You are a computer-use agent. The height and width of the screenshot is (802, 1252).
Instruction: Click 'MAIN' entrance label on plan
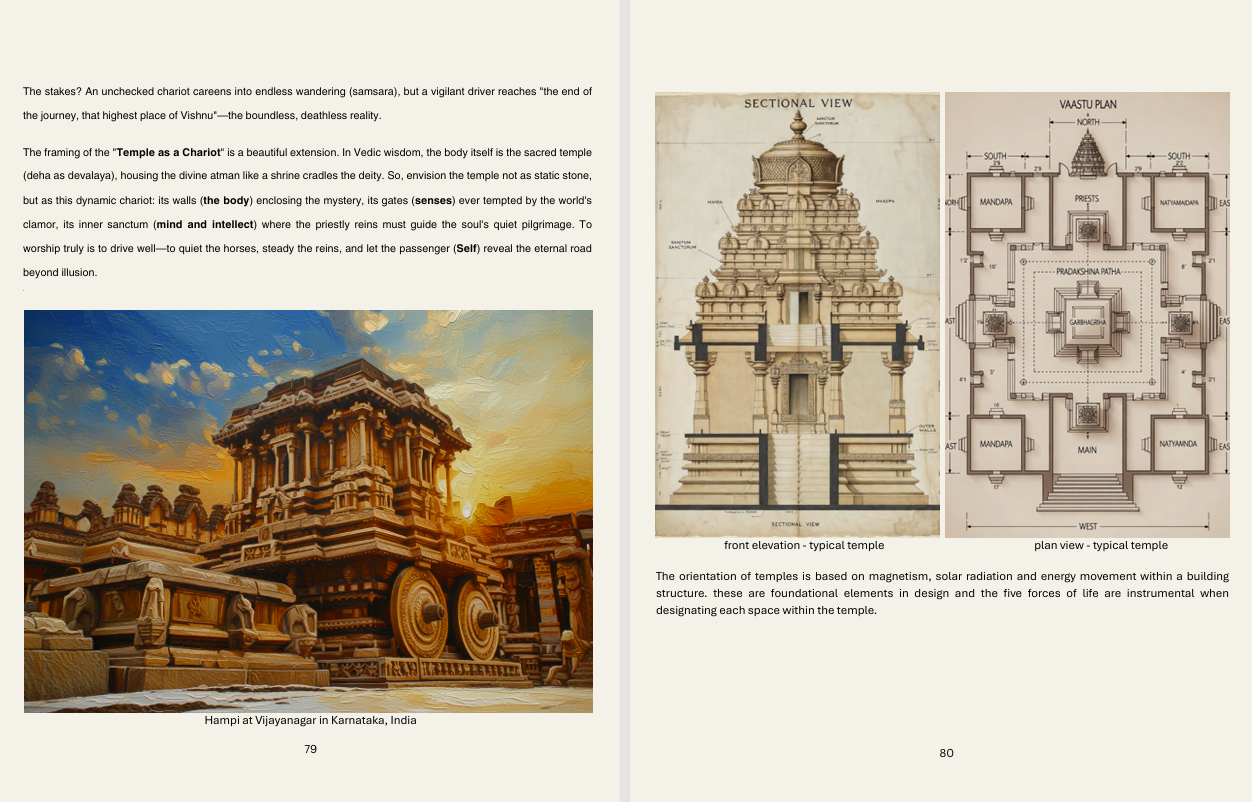(x=1087, y=451)
